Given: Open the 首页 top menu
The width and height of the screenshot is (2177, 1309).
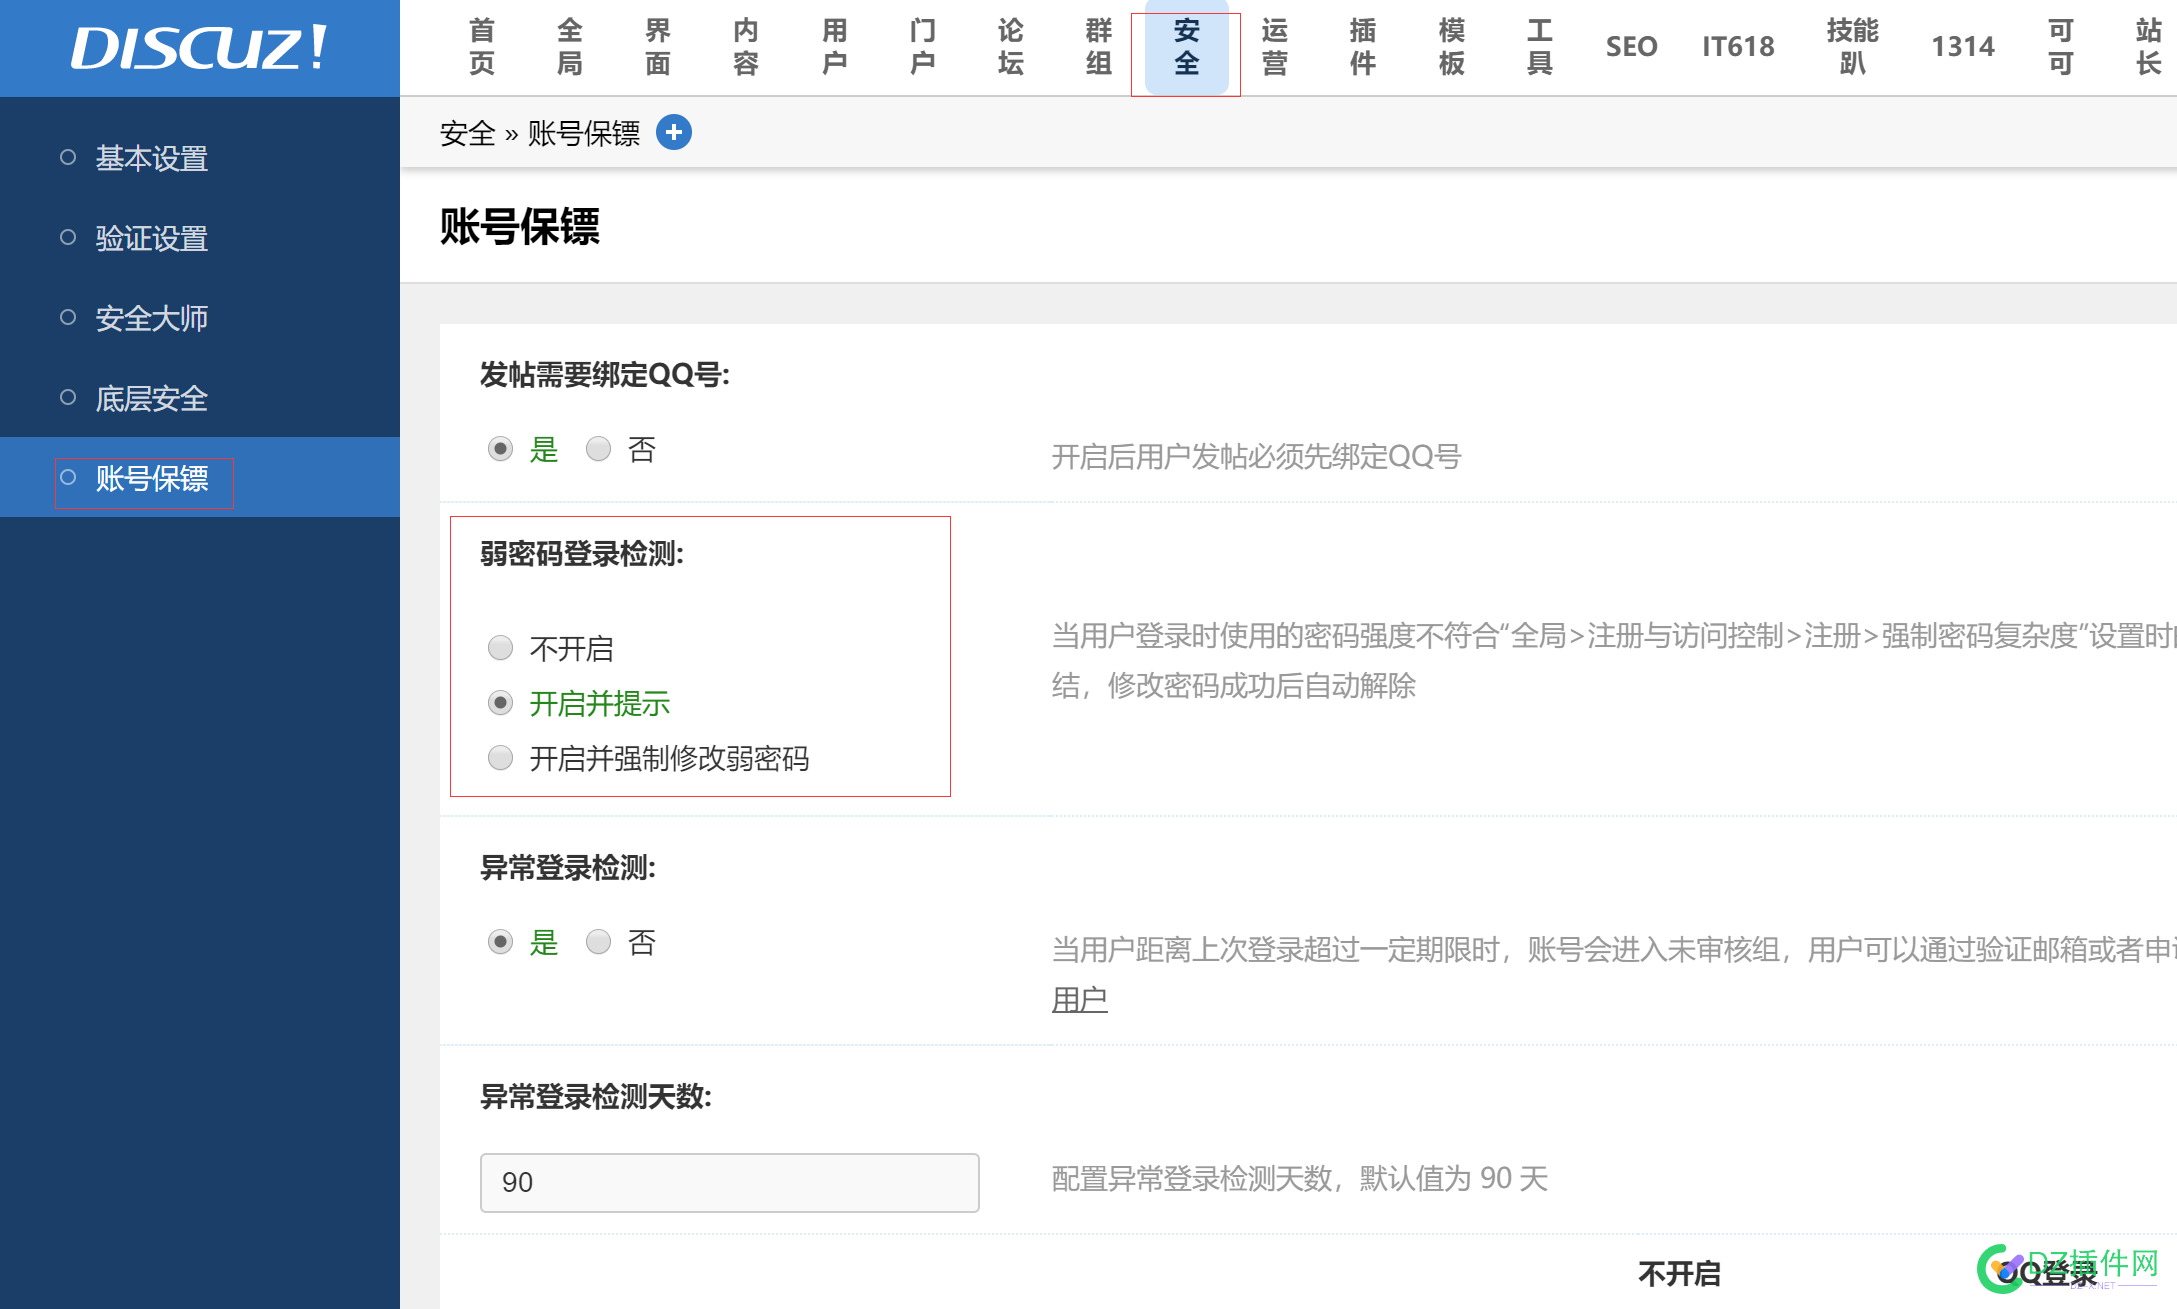Looking at the screenshot, I should [482, 47].
